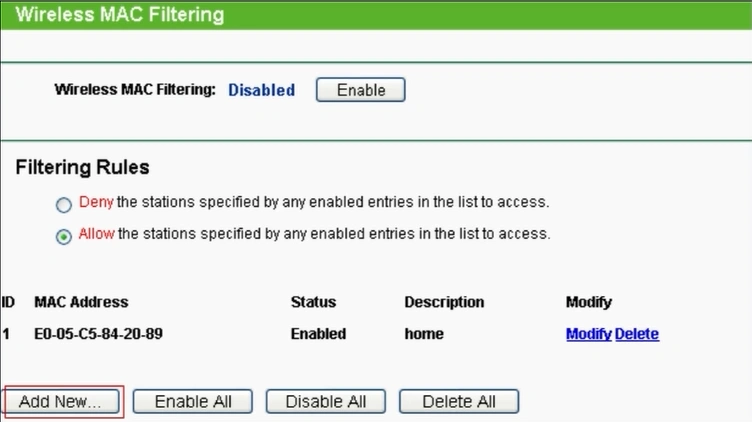Click the Wireless MAC Filtering title bar
This screenshot has height=422, width=752.
120,15
